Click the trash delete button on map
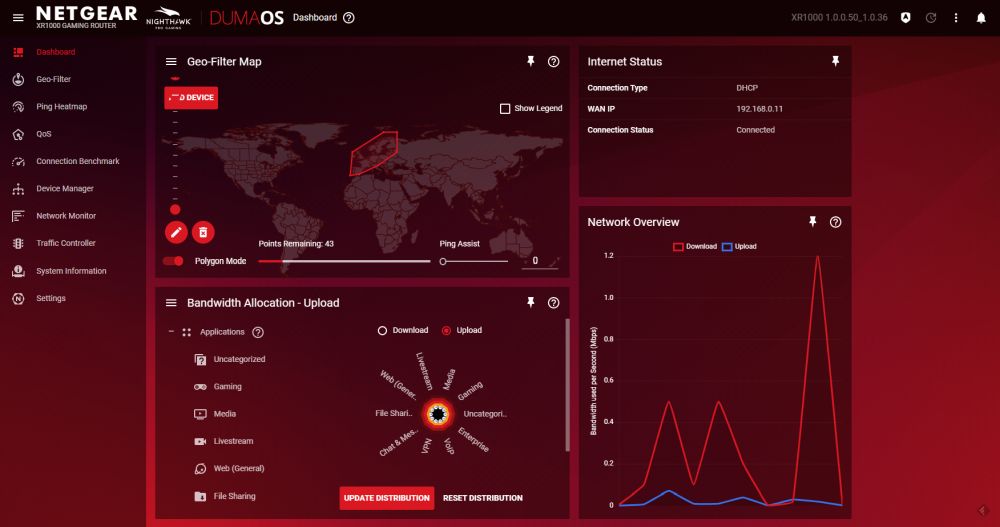The width and height of the screenshot is (1000, 527). click(203, 232)
